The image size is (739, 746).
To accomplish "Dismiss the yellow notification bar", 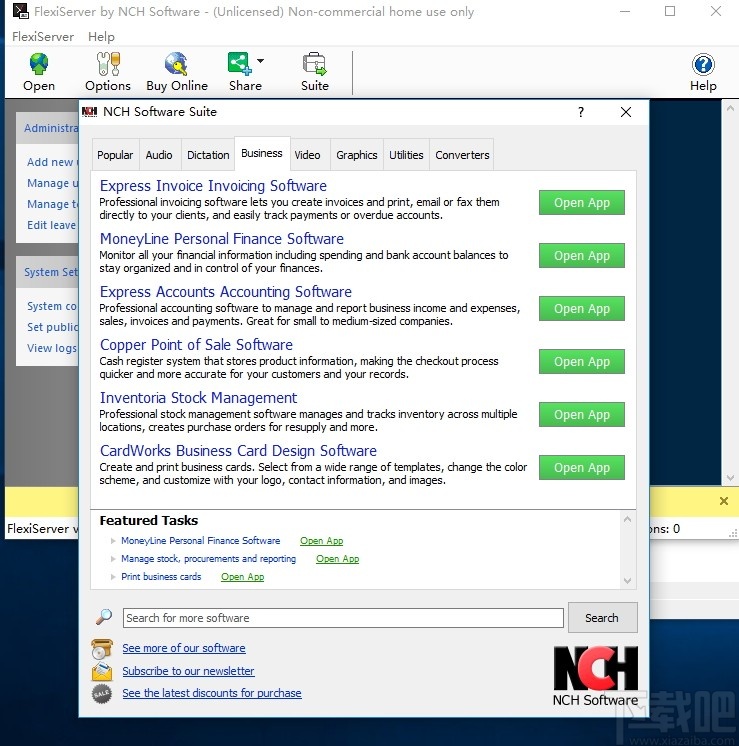I will tap(724, 501).
